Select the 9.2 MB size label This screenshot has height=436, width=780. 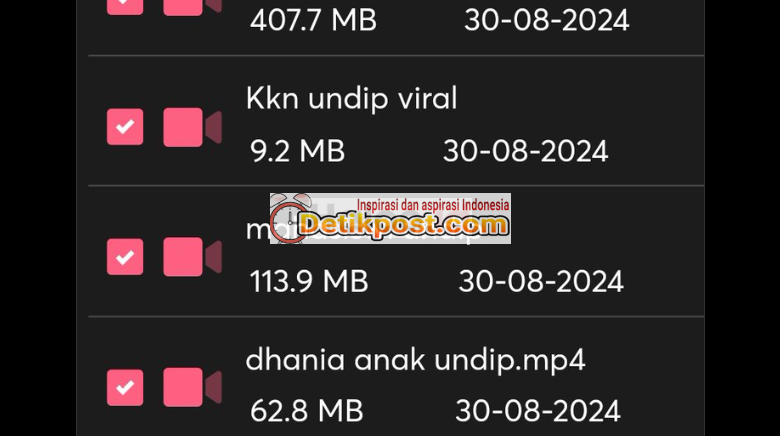[297, 151]
